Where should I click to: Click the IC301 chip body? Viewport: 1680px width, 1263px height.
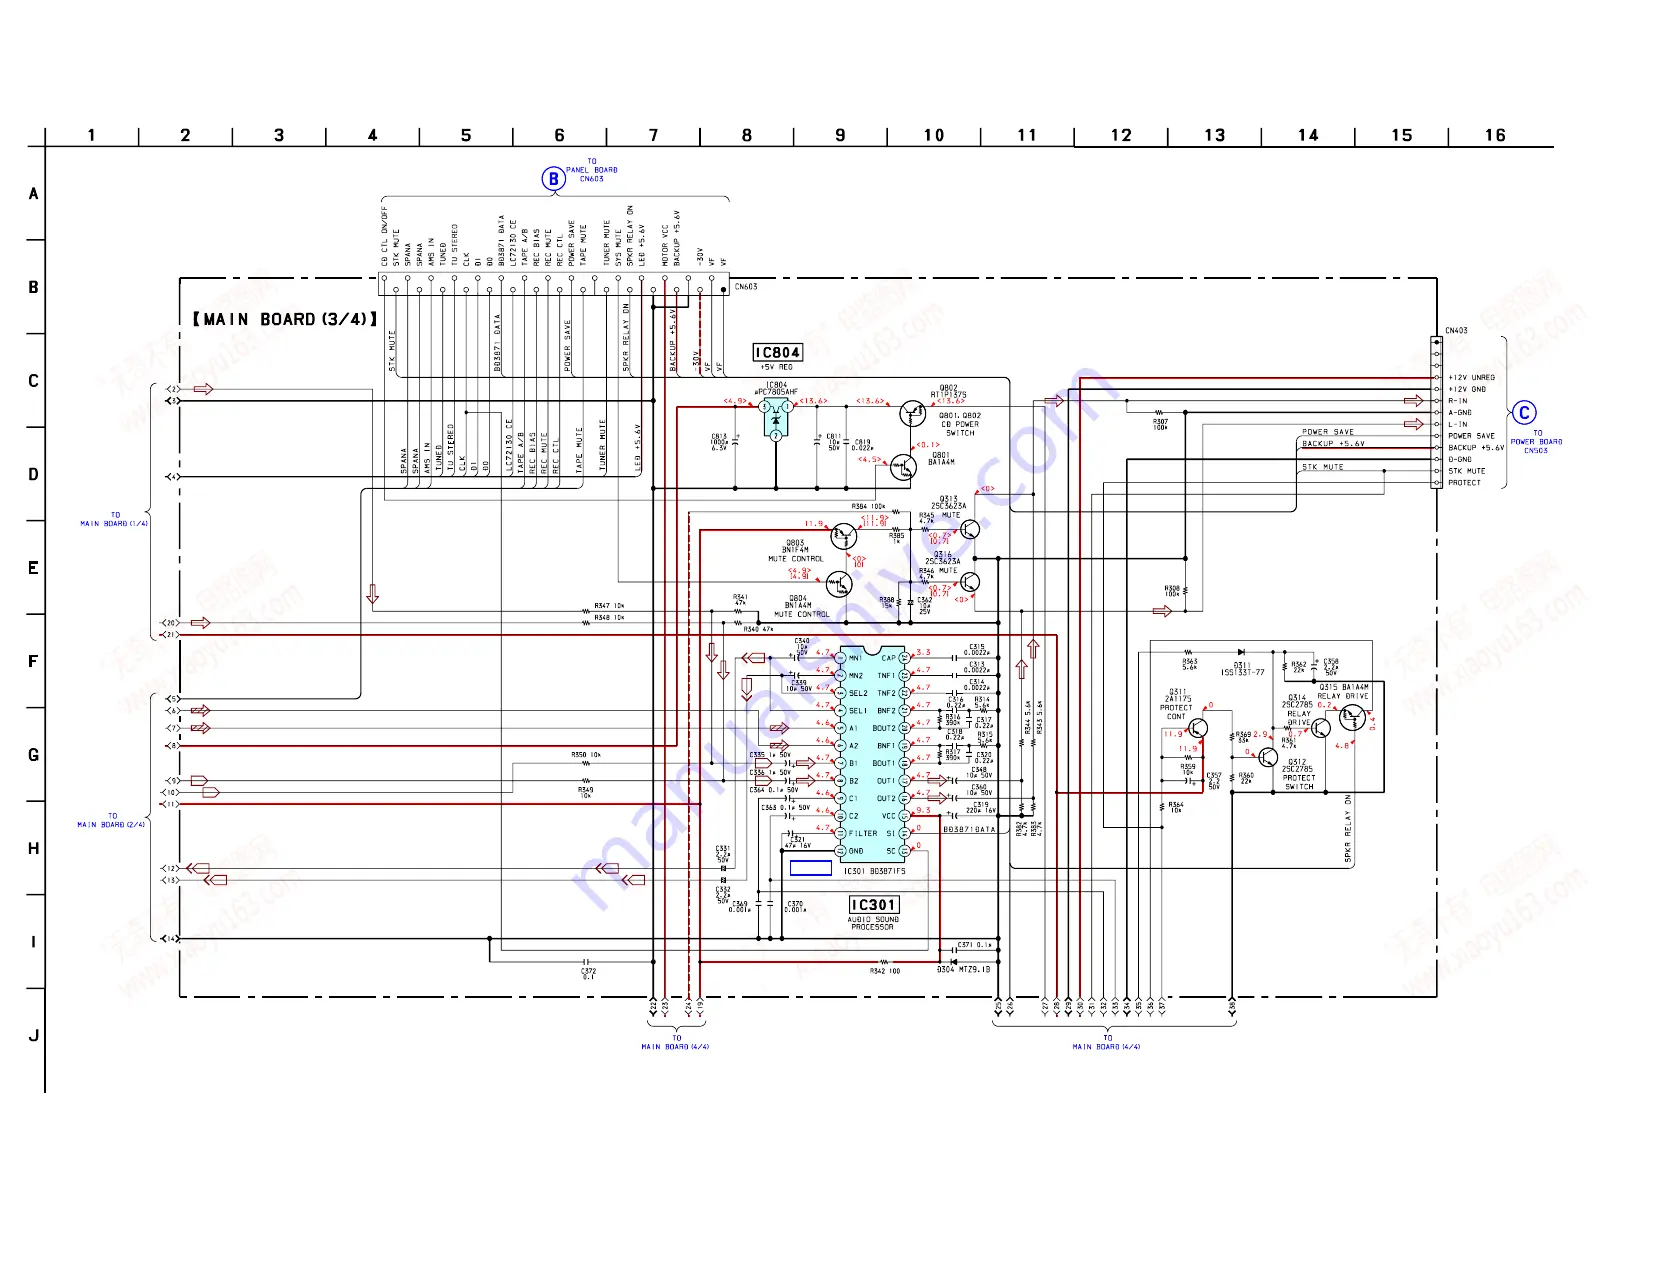click(872, 754)
